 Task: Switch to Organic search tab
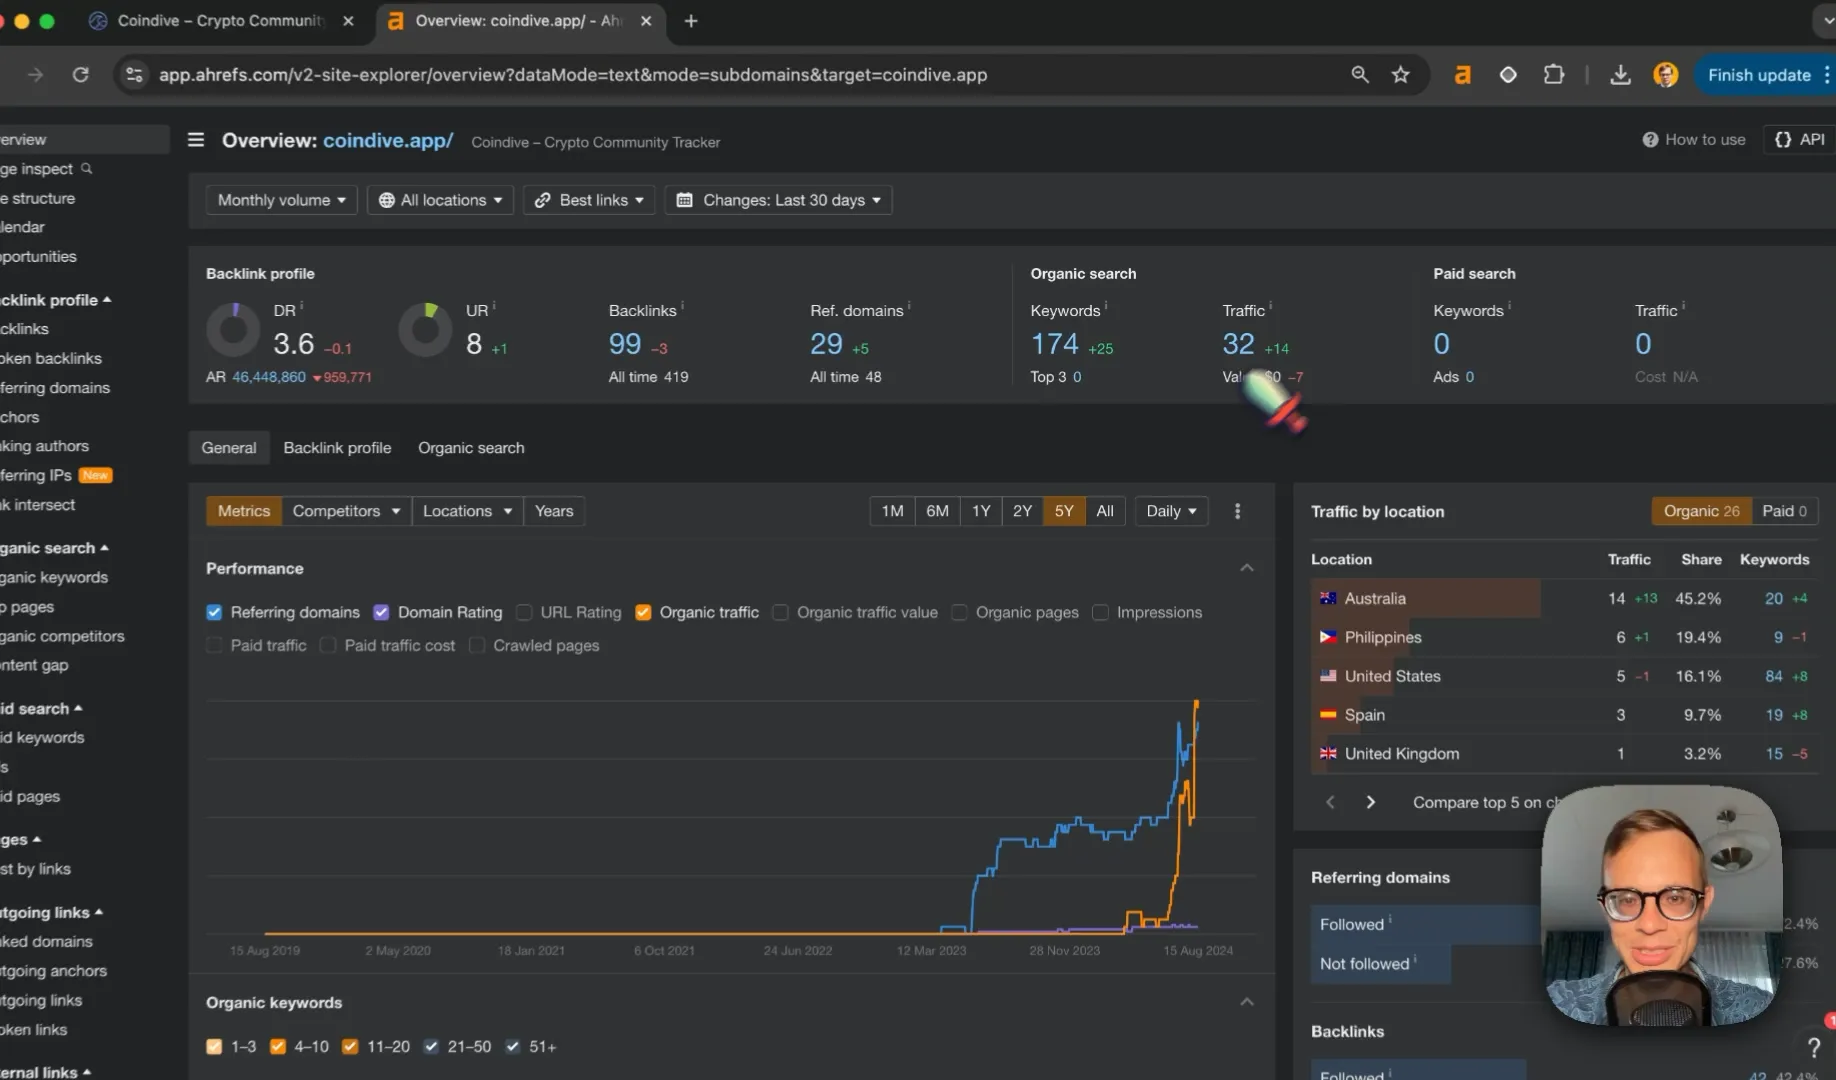click(471, 448)
